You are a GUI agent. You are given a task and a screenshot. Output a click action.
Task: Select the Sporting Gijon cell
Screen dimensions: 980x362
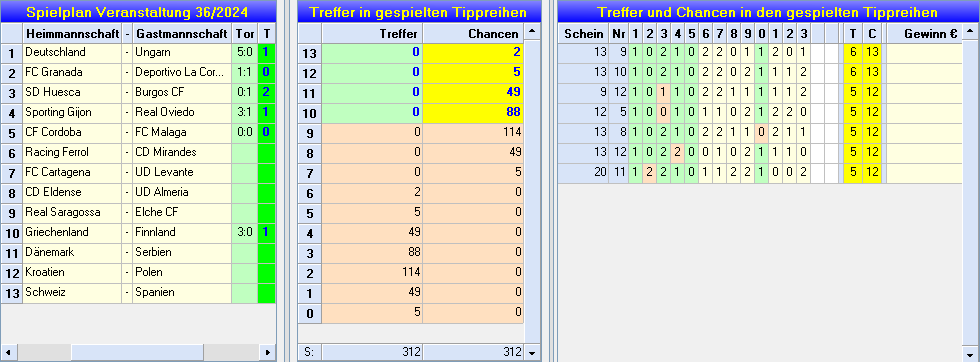(x=72, y=113)
